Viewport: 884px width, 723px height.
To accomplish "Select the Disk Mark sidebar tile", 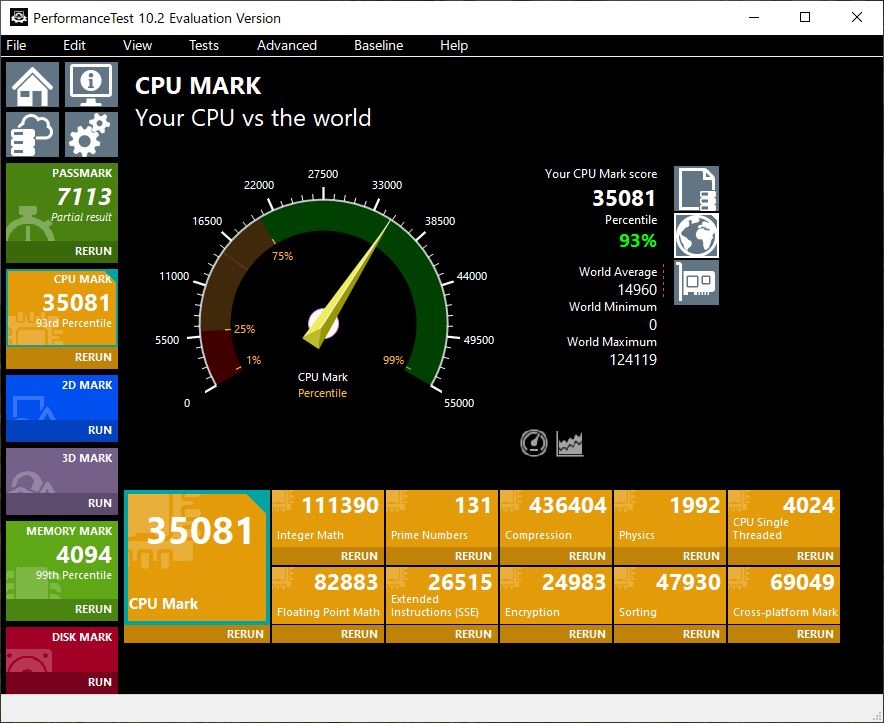I will [x=62, y=650].
